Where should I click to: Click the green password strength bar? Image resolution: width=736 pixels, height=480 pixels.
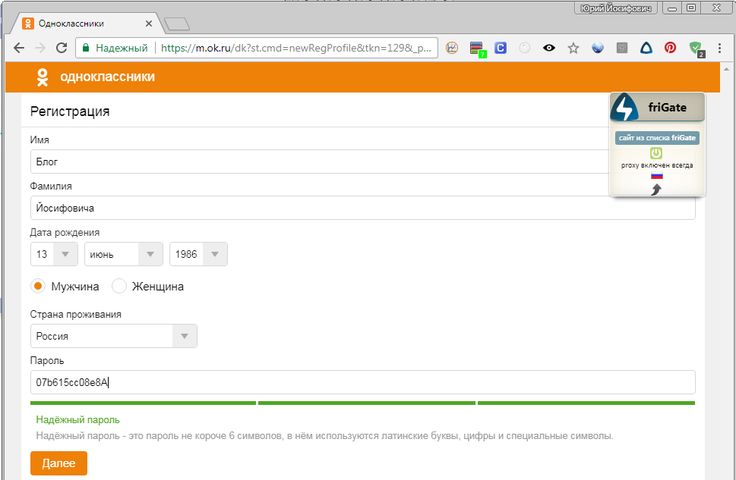coord(362,403)
